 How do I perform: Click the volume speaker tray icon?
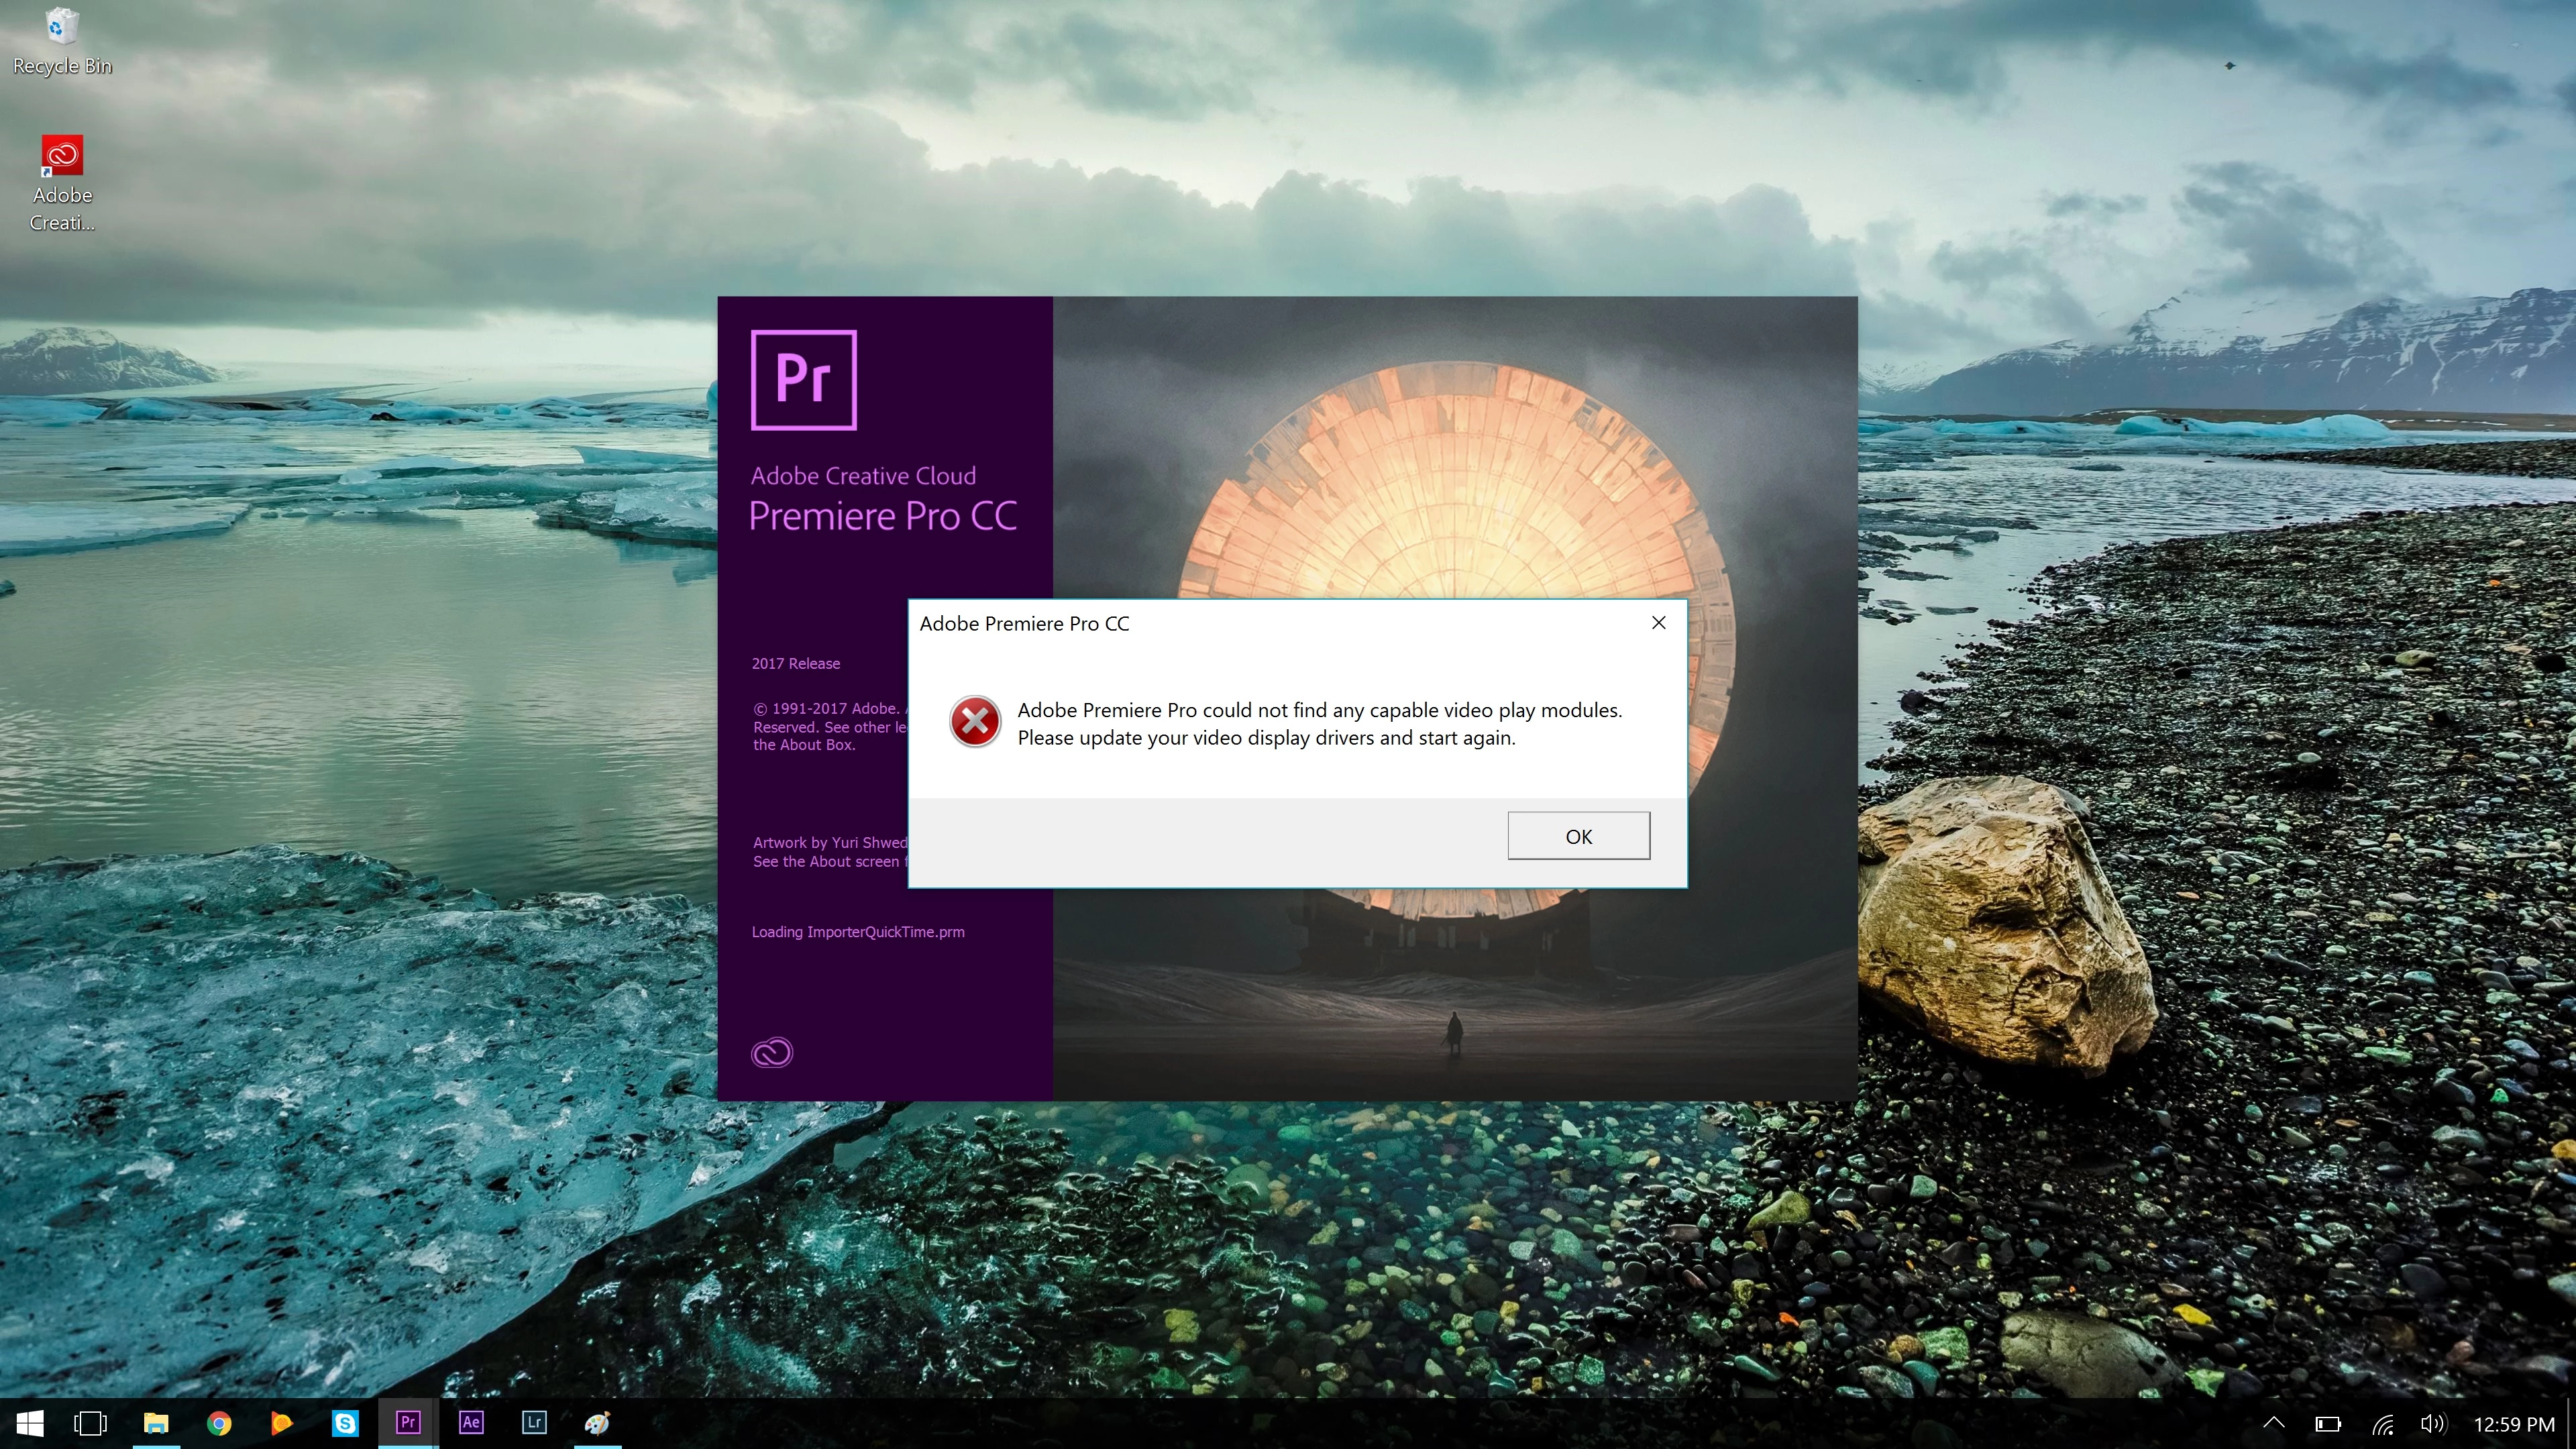pos(2433,1424)
